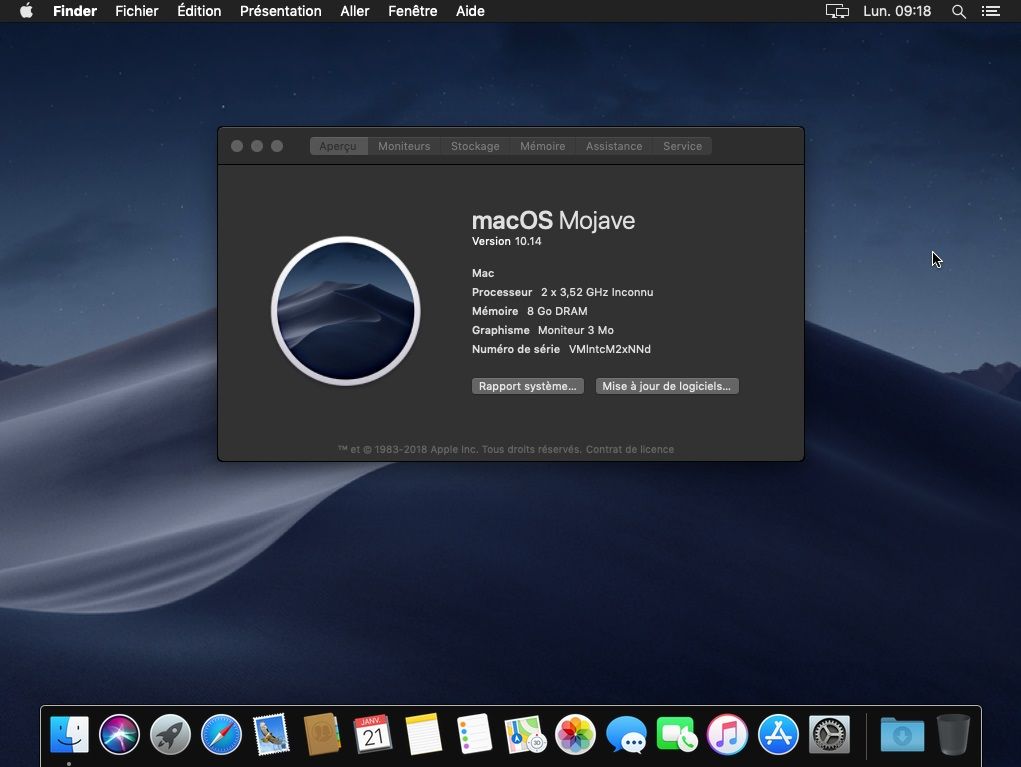
Task: Switch to the Assistance tab
Action: point(613,146)
